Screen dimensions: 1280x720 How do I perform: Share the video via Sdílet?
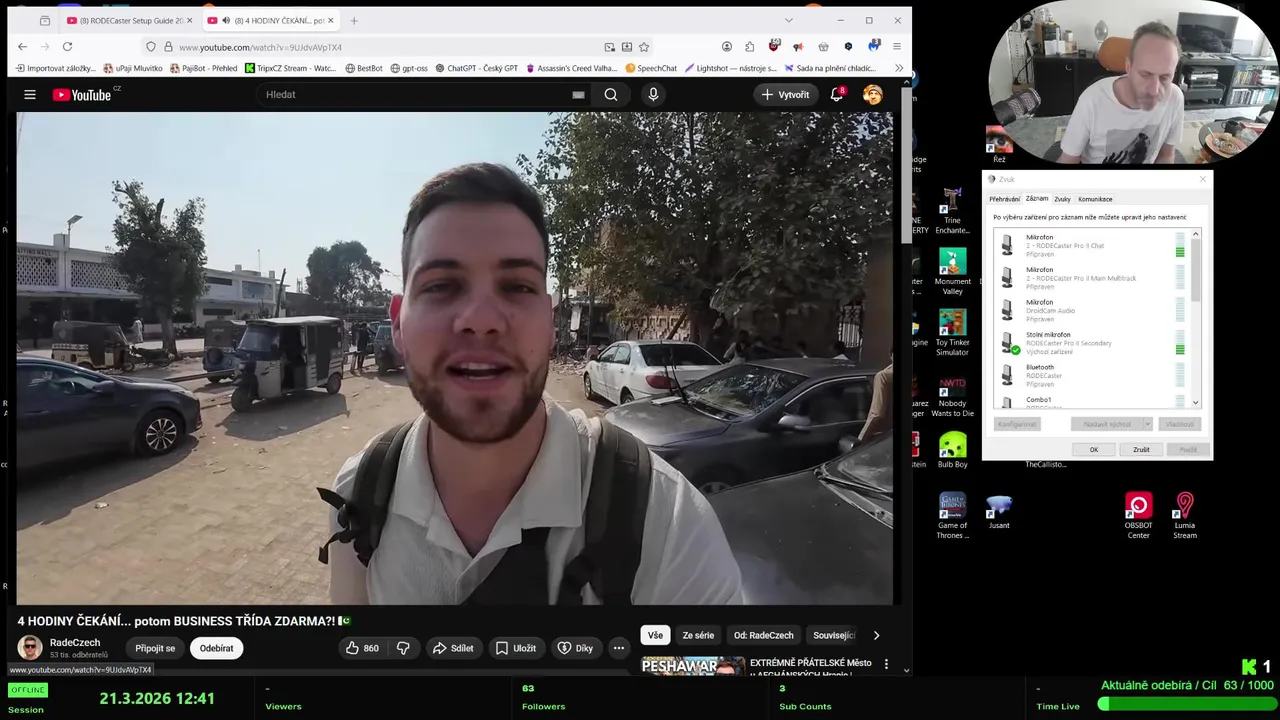click(453, 648)
